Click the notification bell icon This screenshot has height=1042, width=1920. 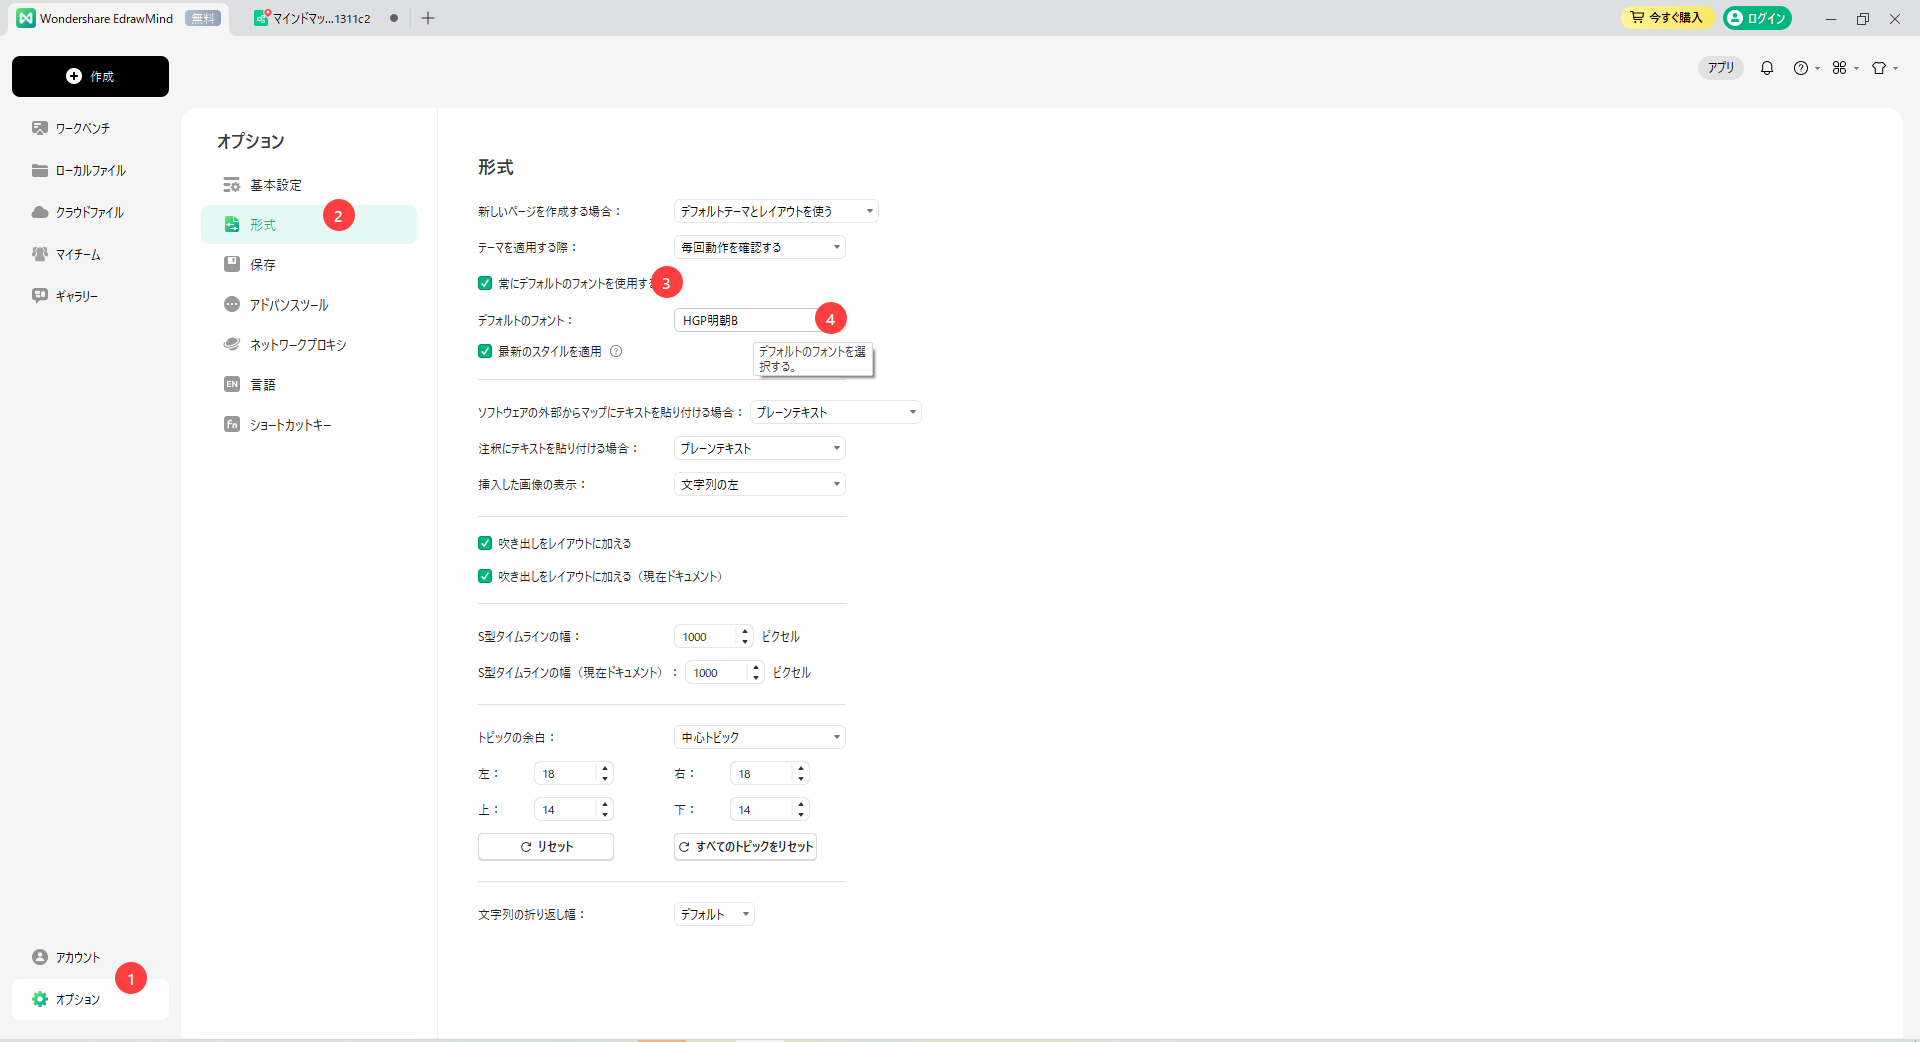click(1767, 68)
